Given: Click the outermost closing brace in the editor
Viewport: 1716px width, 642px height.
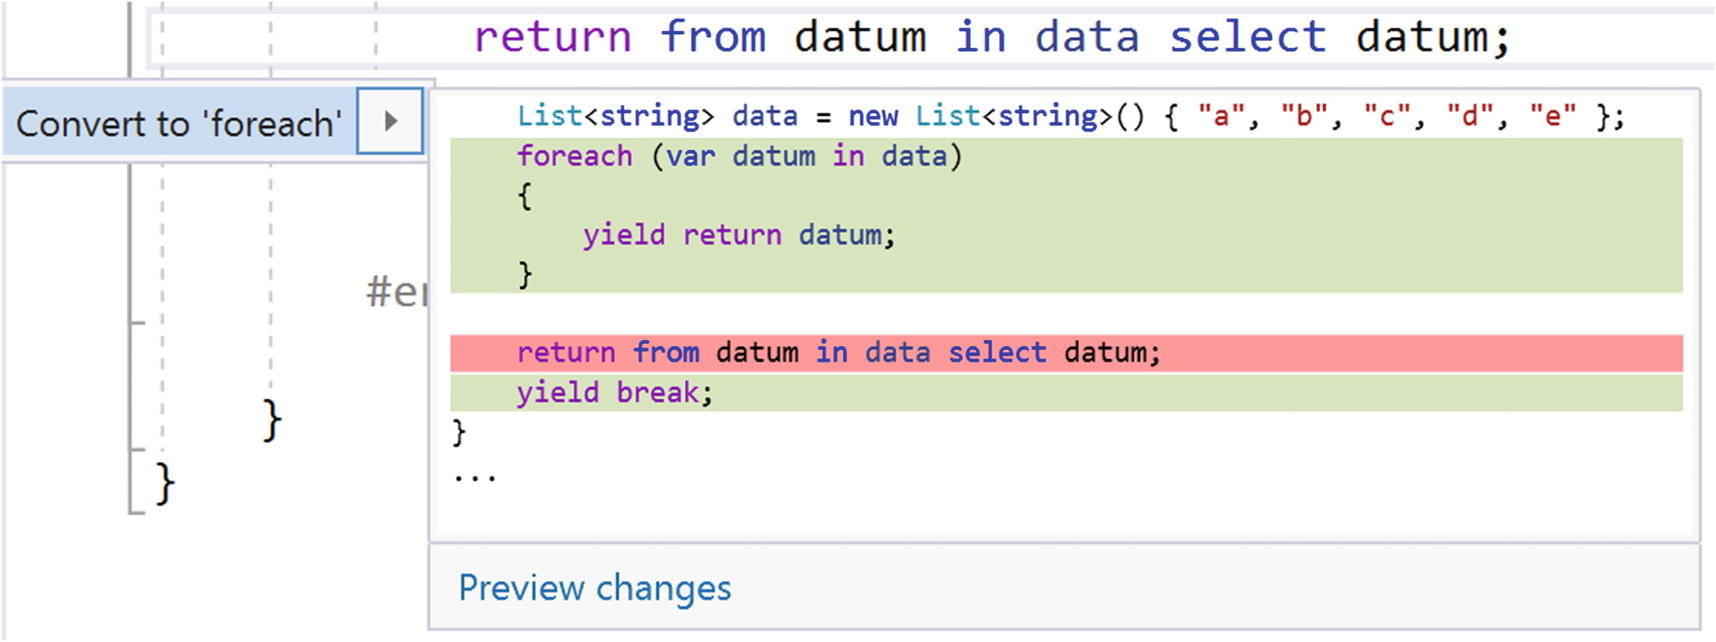Looking at the screenshot, I should click(165, 483).
